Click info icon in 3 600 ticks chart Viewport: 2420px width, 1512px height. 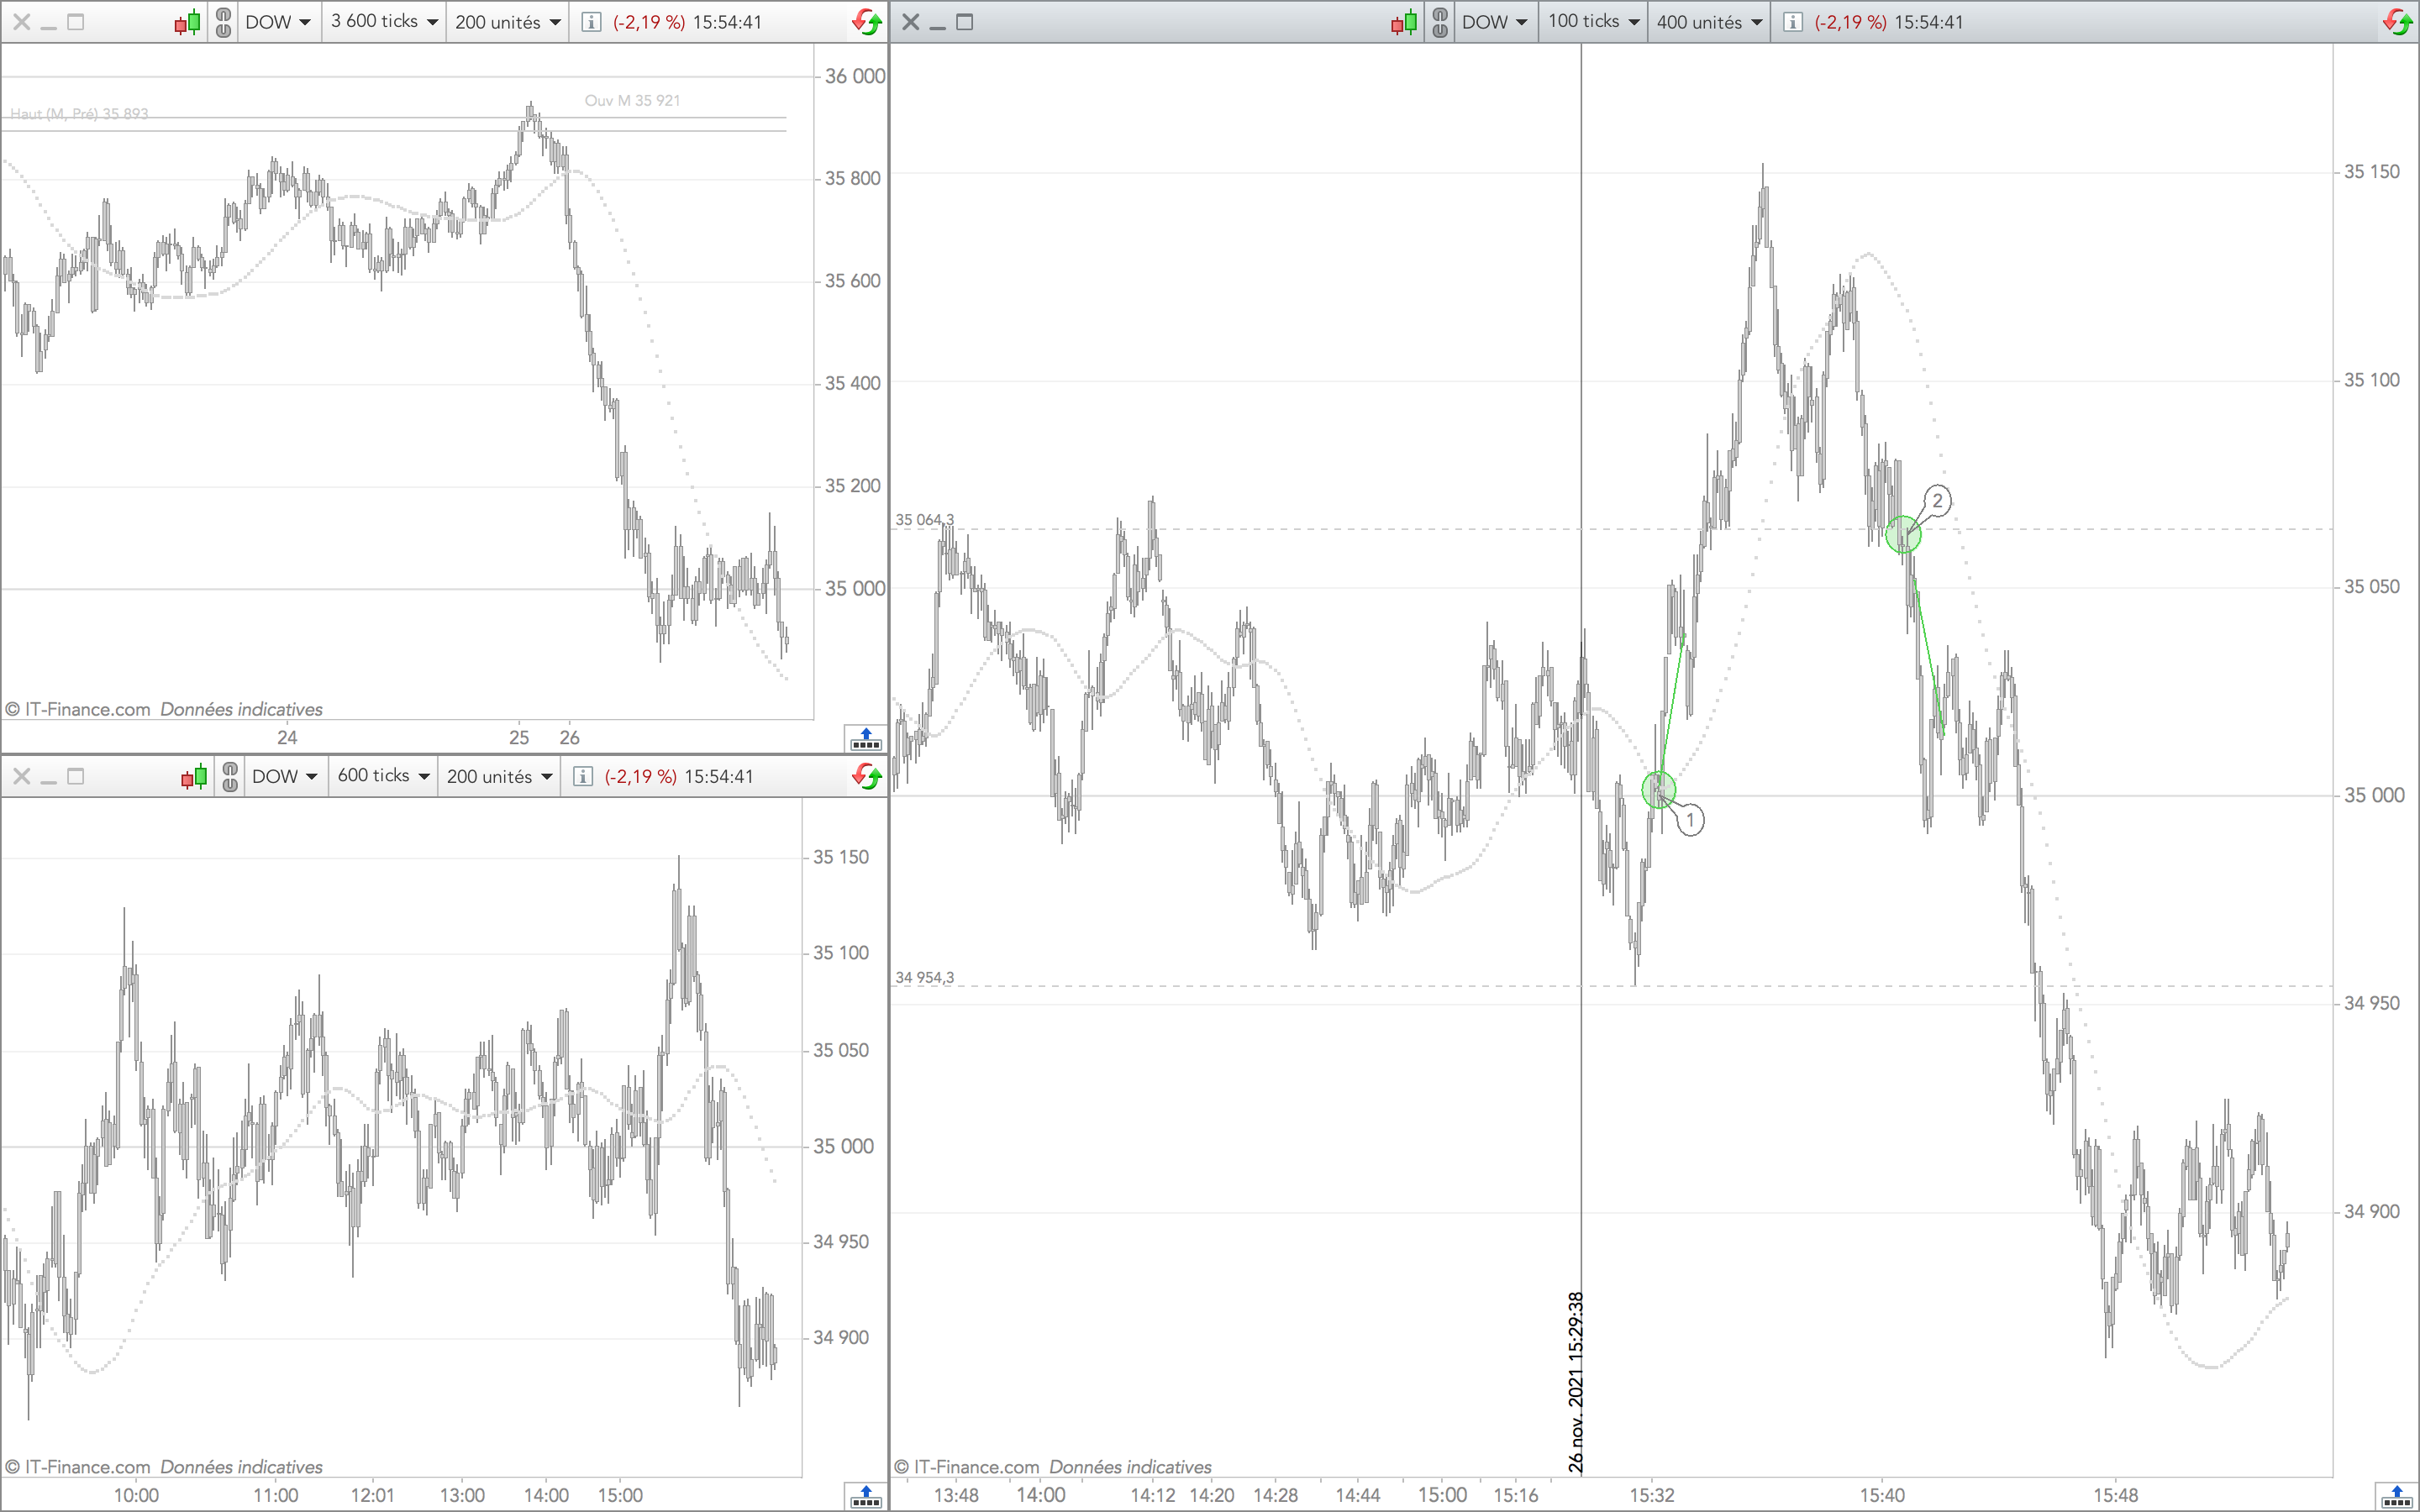tap(591, 22)
